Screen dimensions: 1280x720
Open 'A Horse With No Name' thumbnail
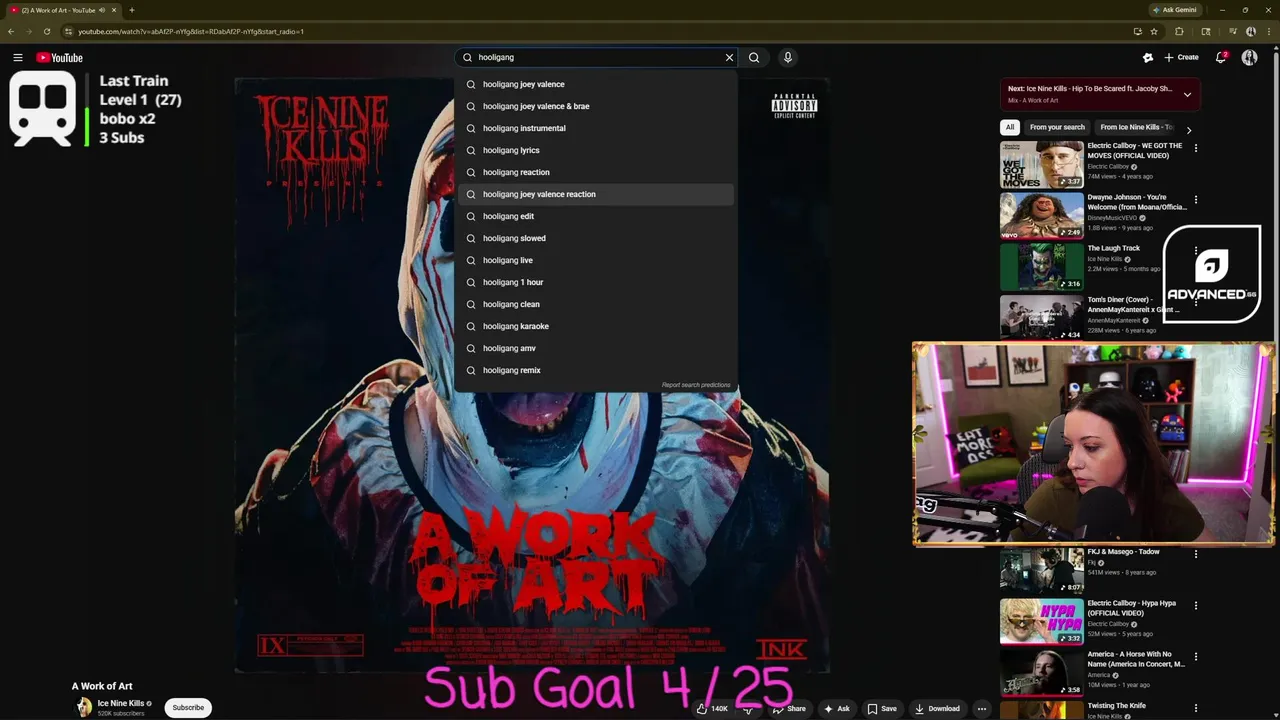pos(1041,673)
